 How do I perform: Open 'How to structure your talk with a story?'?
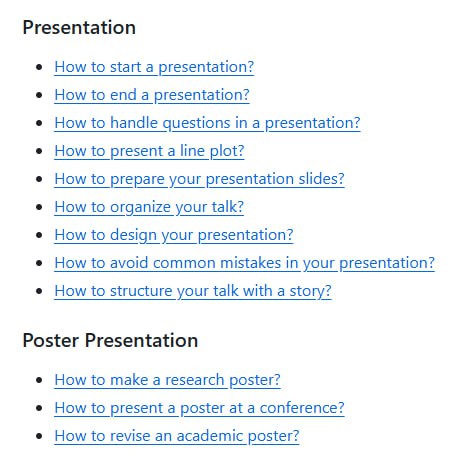193,291
